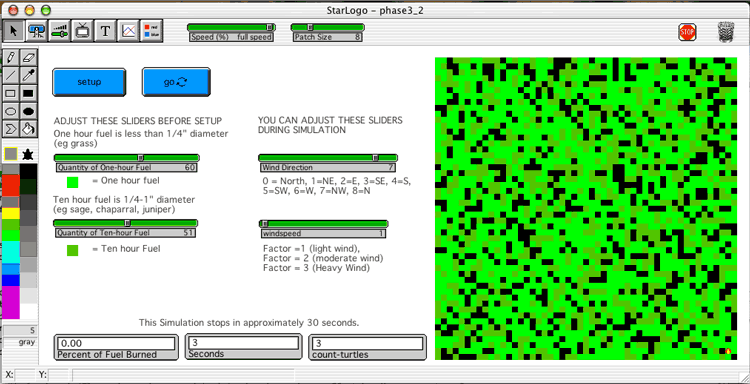Image resolution: width=750 pixels, height=384 pixels.
Task: Click the green zoom window button
Action: (46, 10)
